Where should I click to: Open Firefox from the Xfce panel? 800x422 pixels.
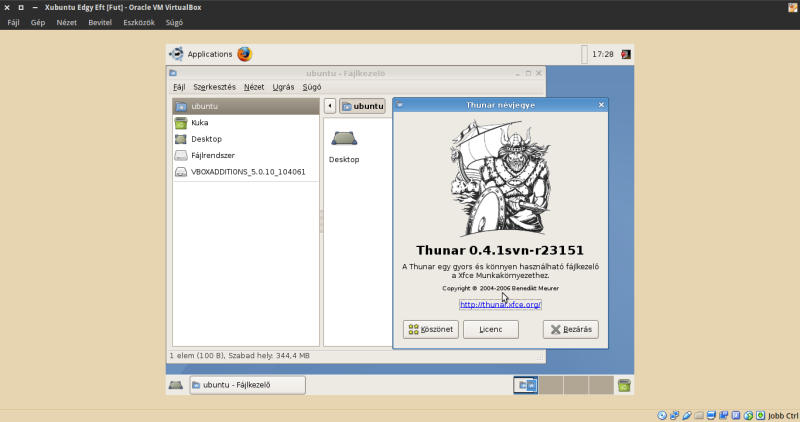(244, 54)
